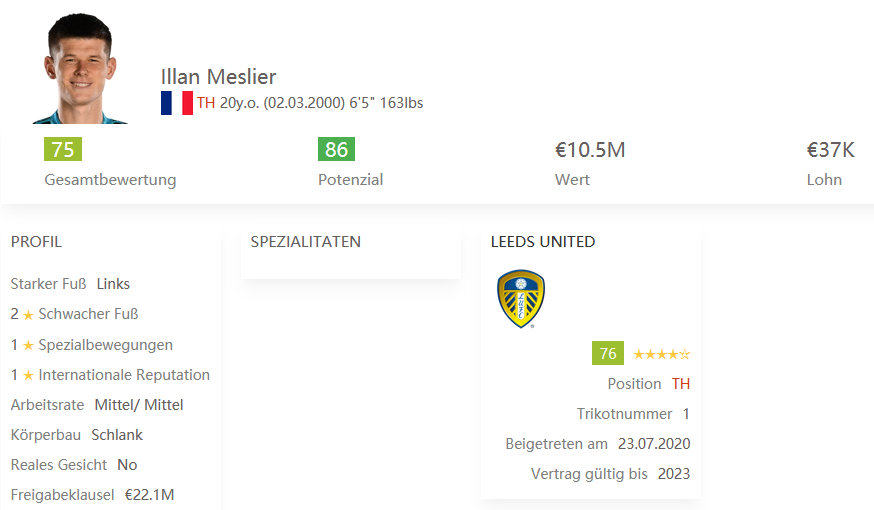
Task: Click the four-star team rating stars
Action: click(x=662, y=354)
